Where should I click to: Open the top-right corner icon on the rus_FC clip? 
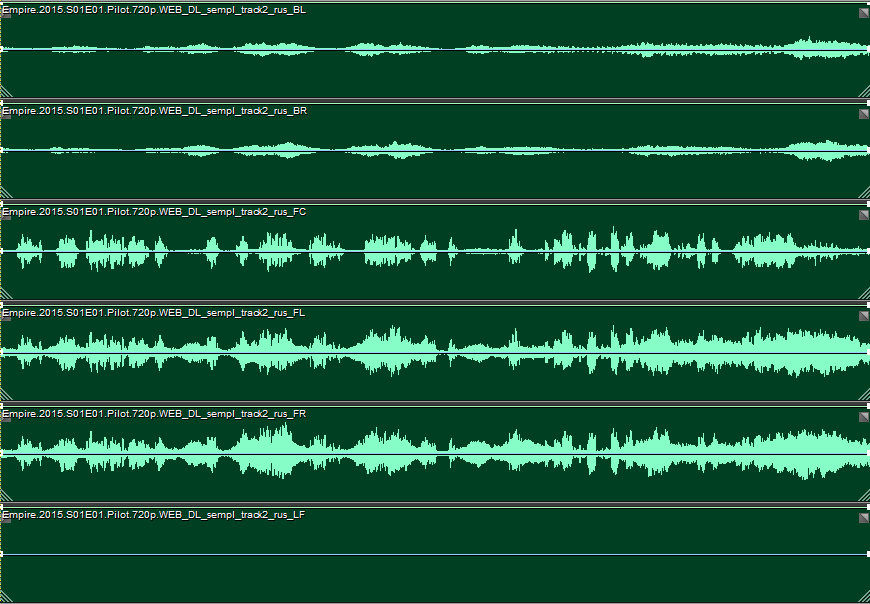pyautogui.click(x=863, y=215)
